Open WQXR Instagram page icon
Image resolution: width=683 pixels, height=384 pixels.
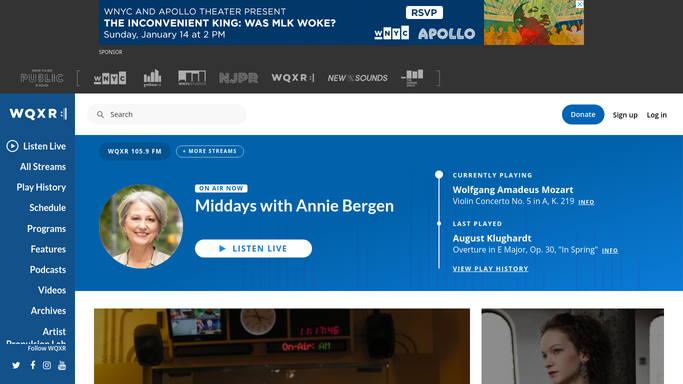tap(47, 365)
